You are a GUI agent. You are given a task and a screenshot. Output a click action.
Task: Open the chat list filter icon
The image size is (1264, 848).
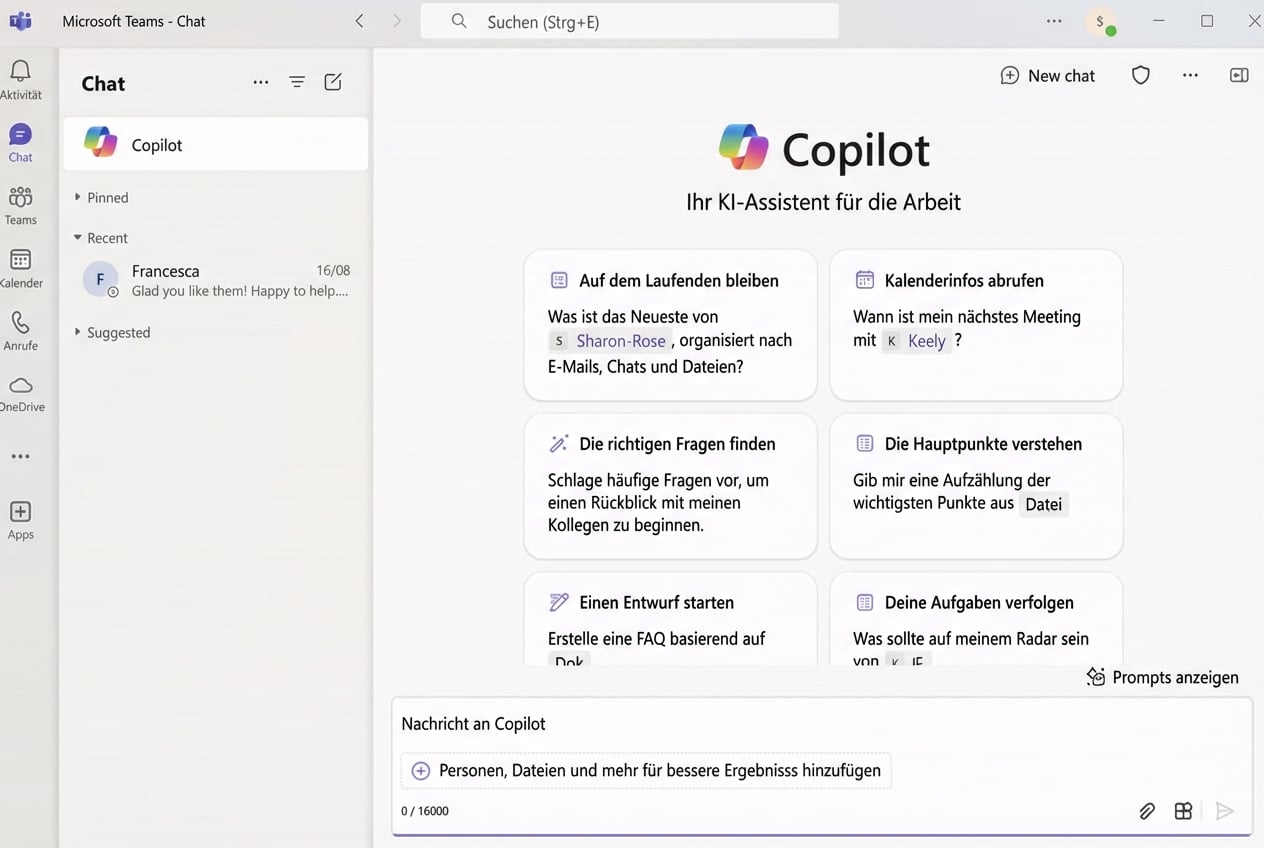[x=297, y=83]
